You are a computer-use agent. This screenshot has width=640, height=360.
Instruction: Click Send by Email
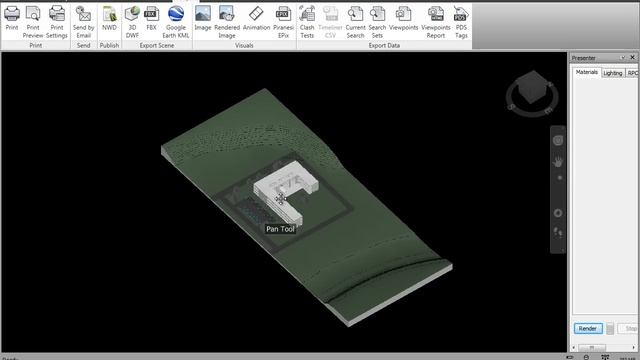84,22
